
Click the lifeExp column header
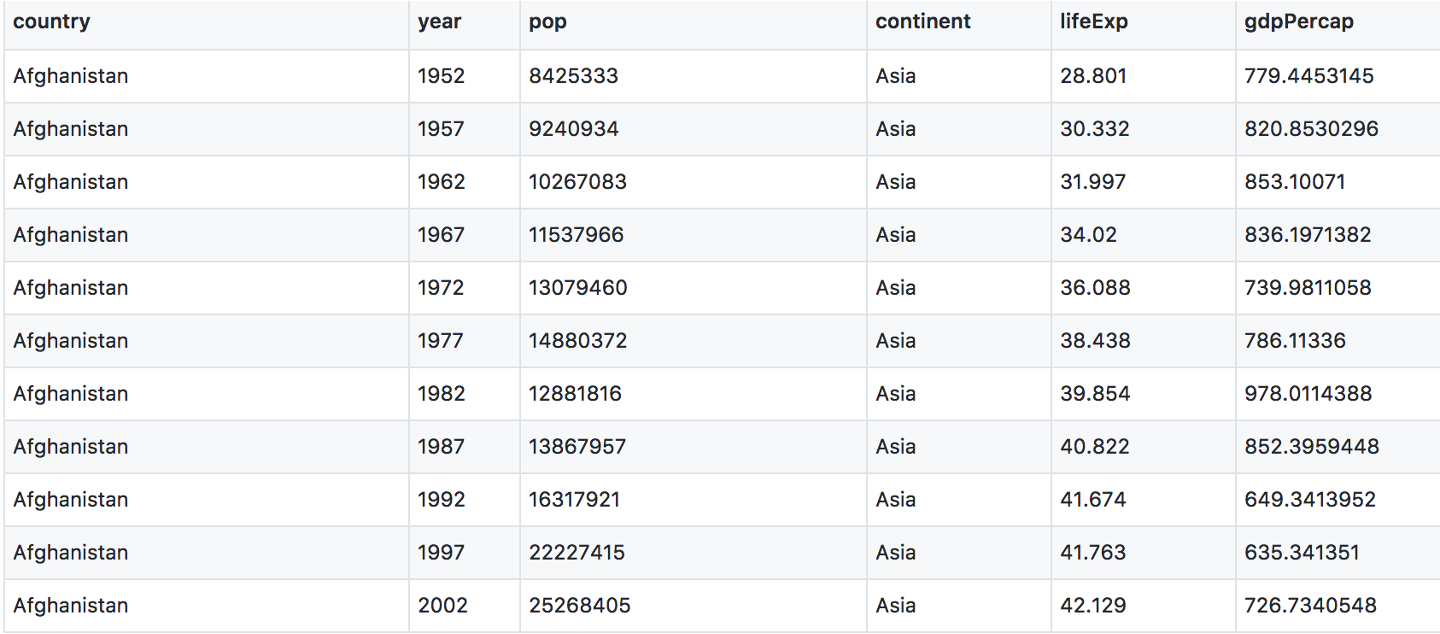click(1094, 22)
